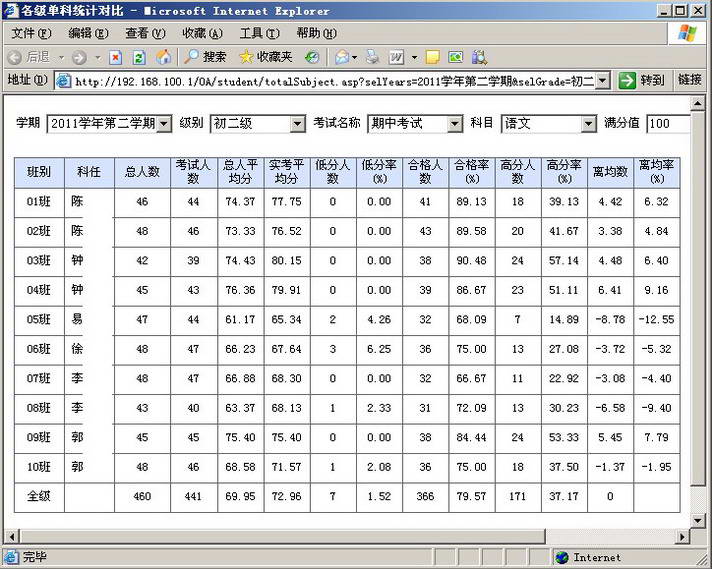The width and height of the screenshot is (712, 569).
Task: Click the 09班 row label
Action: [39, 438]
